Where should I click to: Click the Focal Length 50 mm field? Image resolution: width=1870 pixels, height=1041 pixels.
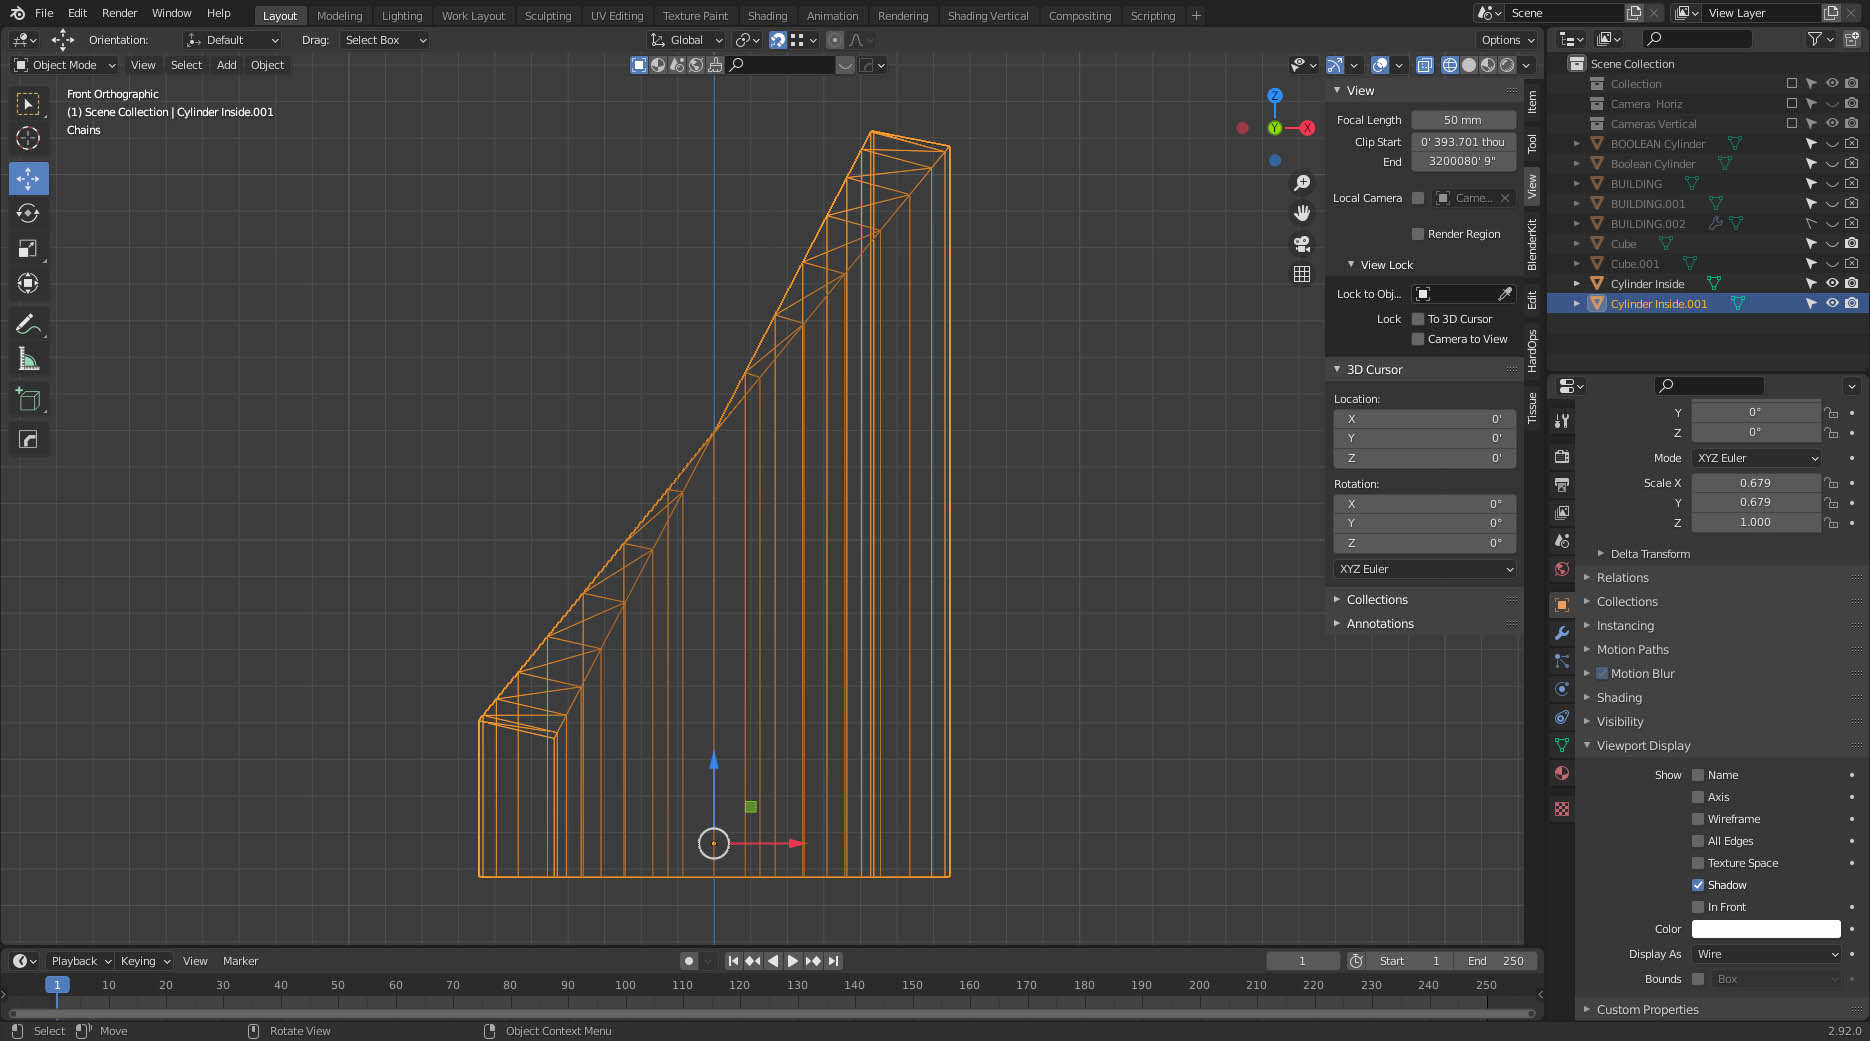click(1463, 120)
